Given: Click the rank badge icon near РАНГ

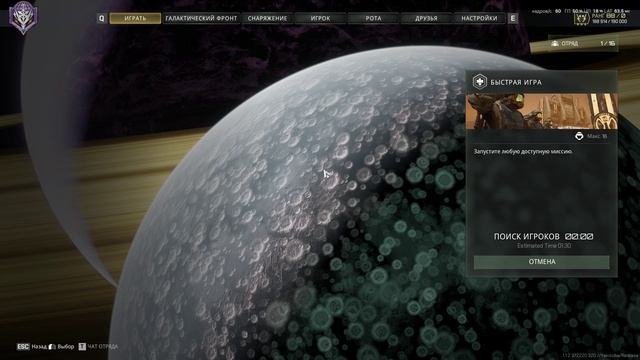Looking at the screenshot, I should pos(581,18).
